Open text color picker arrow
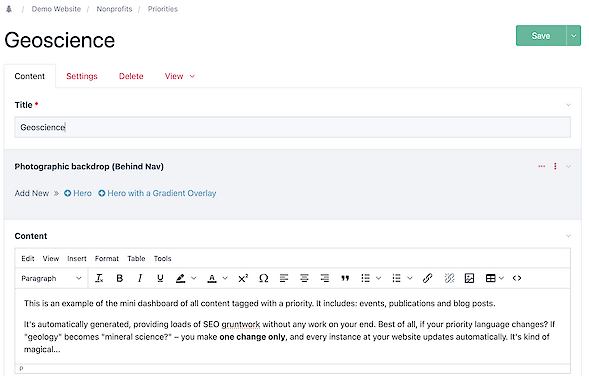Image resolution: width=589 pixels, height=376 pixels. point(225,278)
